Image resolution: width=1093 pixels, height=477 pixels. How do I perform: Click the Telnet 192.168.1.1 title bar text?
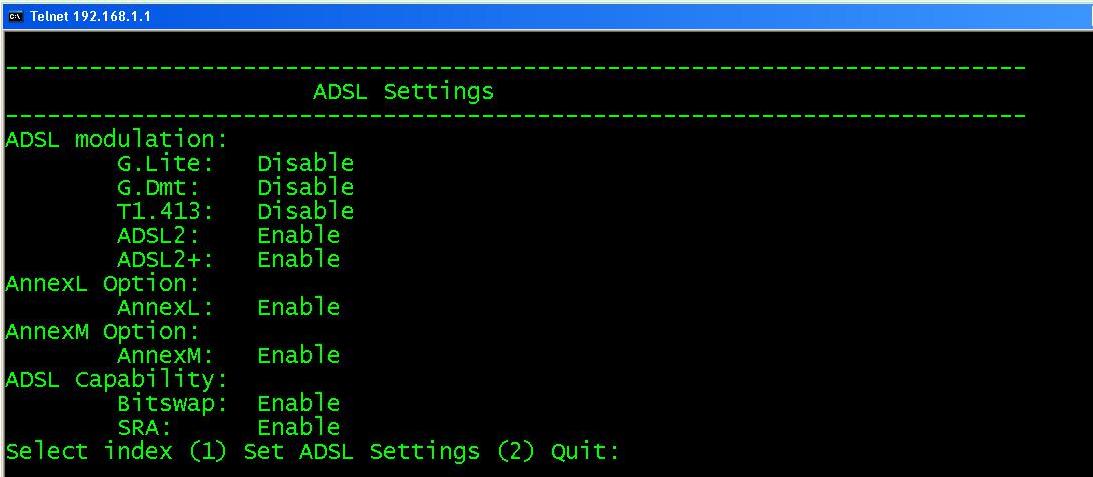(90, 16)
